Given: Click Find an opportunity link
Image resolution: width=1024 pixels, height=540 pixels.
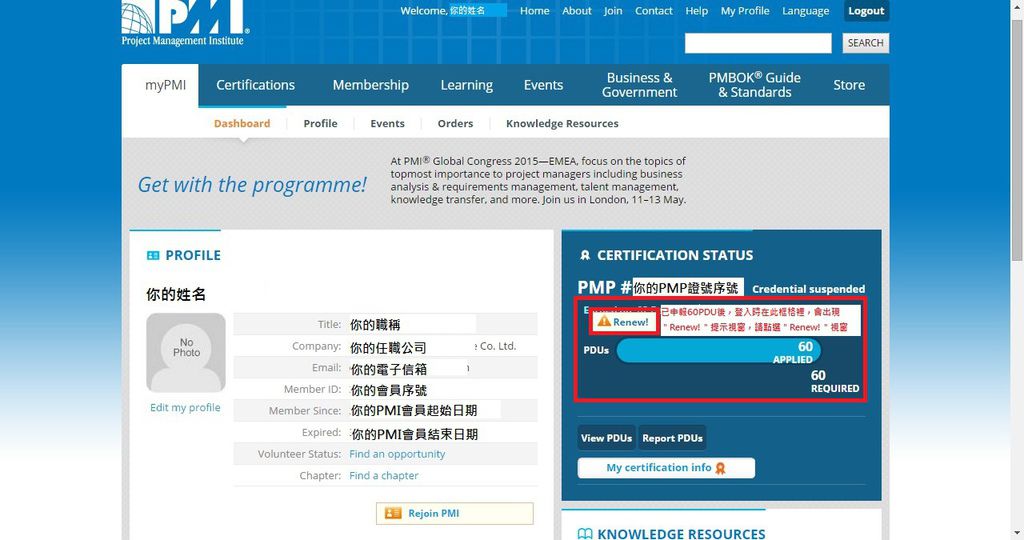Looking at the screenshot, I should click(x=397, y=454).
